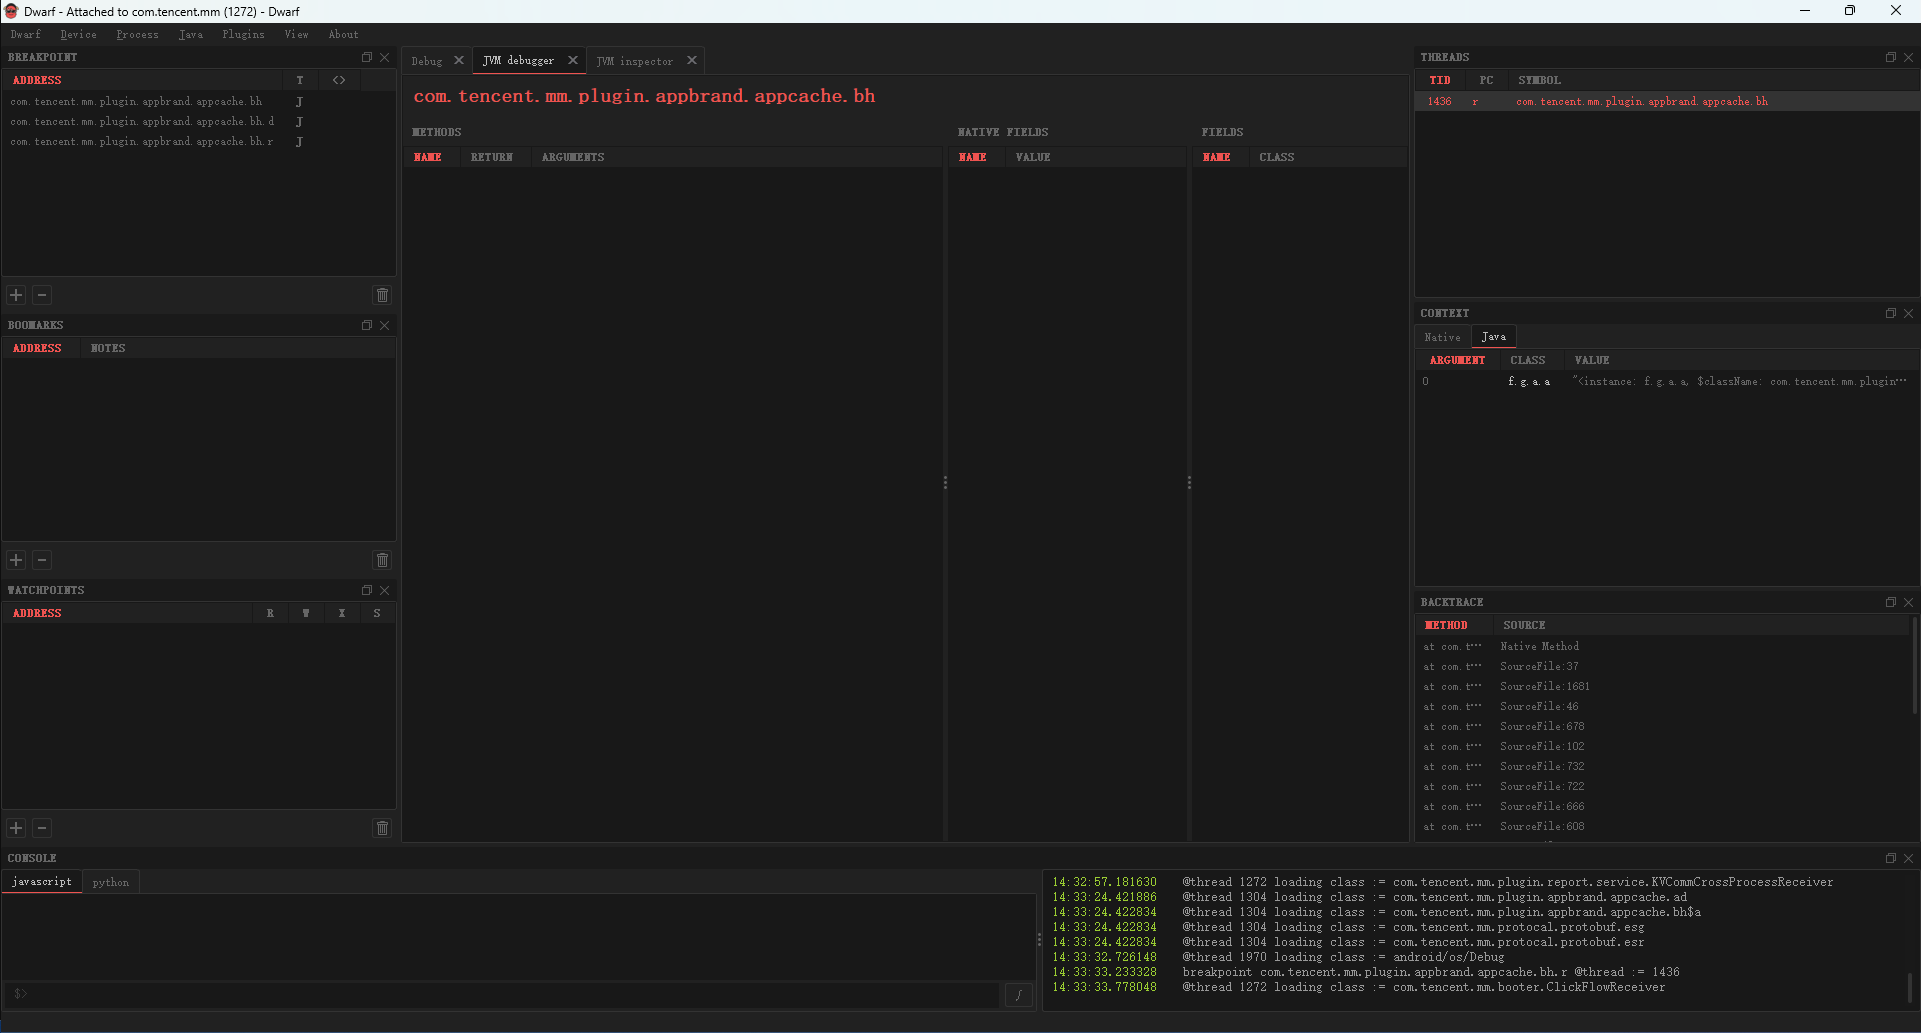The image size is (1921, 1033).
Task: Close the Bookmarks panel
Action: tap(385, 325)
